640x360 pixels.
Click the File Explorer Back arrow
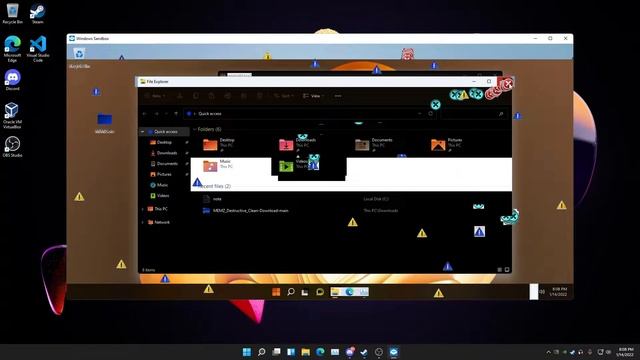(x=144, y=114)
